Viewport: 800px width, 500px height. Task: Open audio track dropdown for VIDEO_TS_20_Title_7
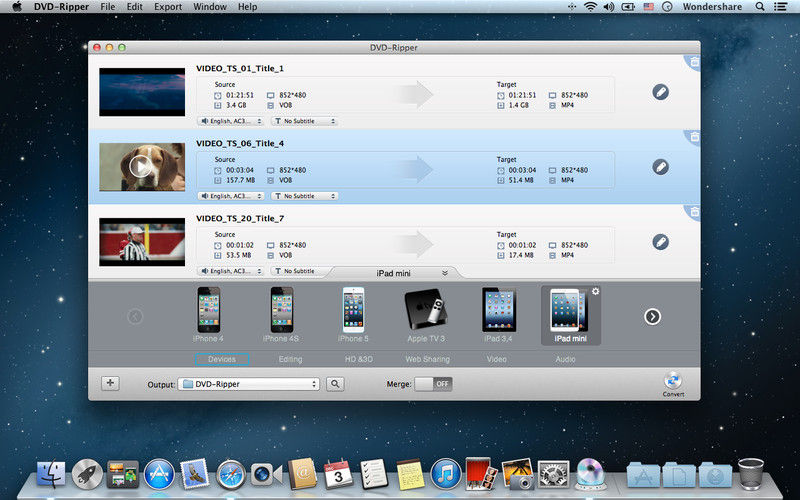(231, 271)
